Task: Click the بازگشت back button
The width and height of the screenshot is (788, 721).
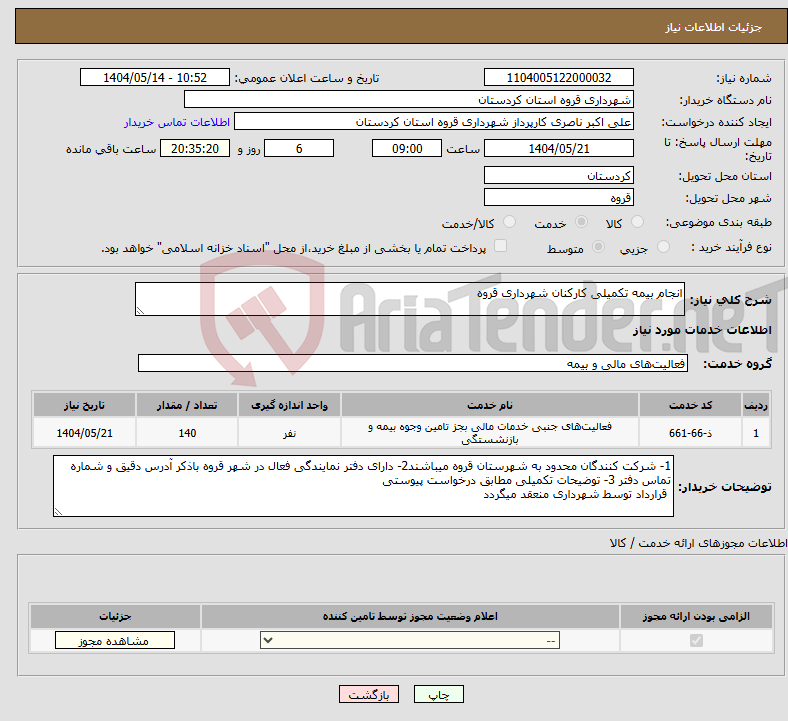Action: pyautogui.click(x=368, y=694)
